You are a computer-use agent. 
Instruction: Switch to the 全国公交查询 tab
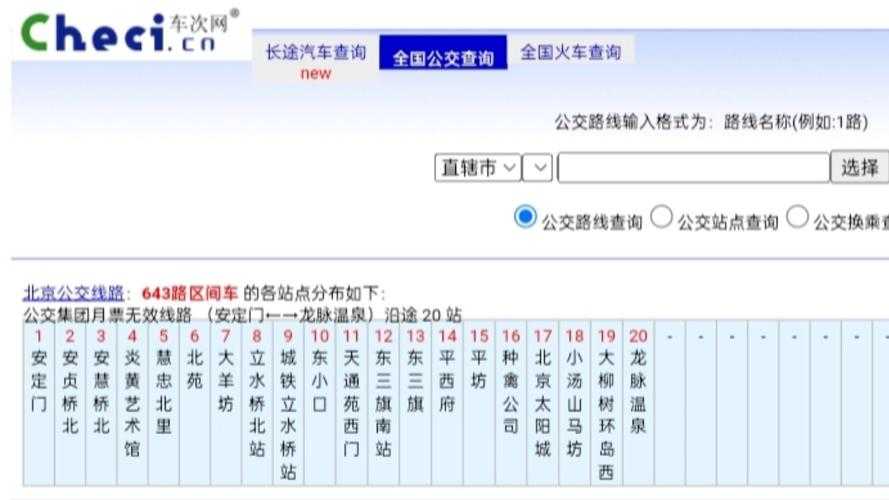point(443,53)
